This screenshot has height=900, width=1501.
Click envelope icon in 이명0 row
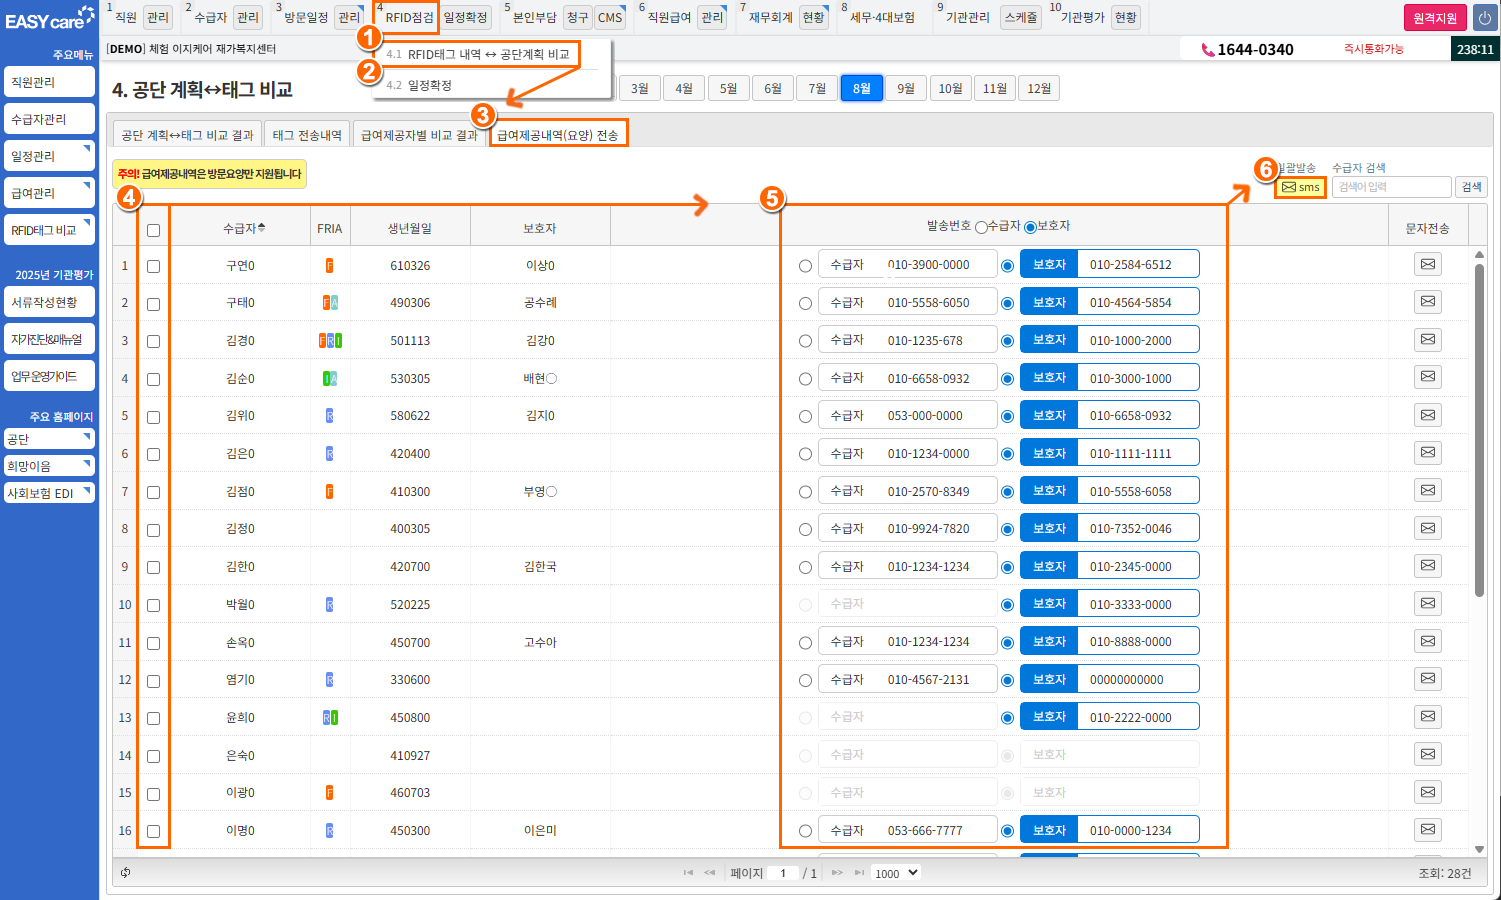coord(1427,830)
